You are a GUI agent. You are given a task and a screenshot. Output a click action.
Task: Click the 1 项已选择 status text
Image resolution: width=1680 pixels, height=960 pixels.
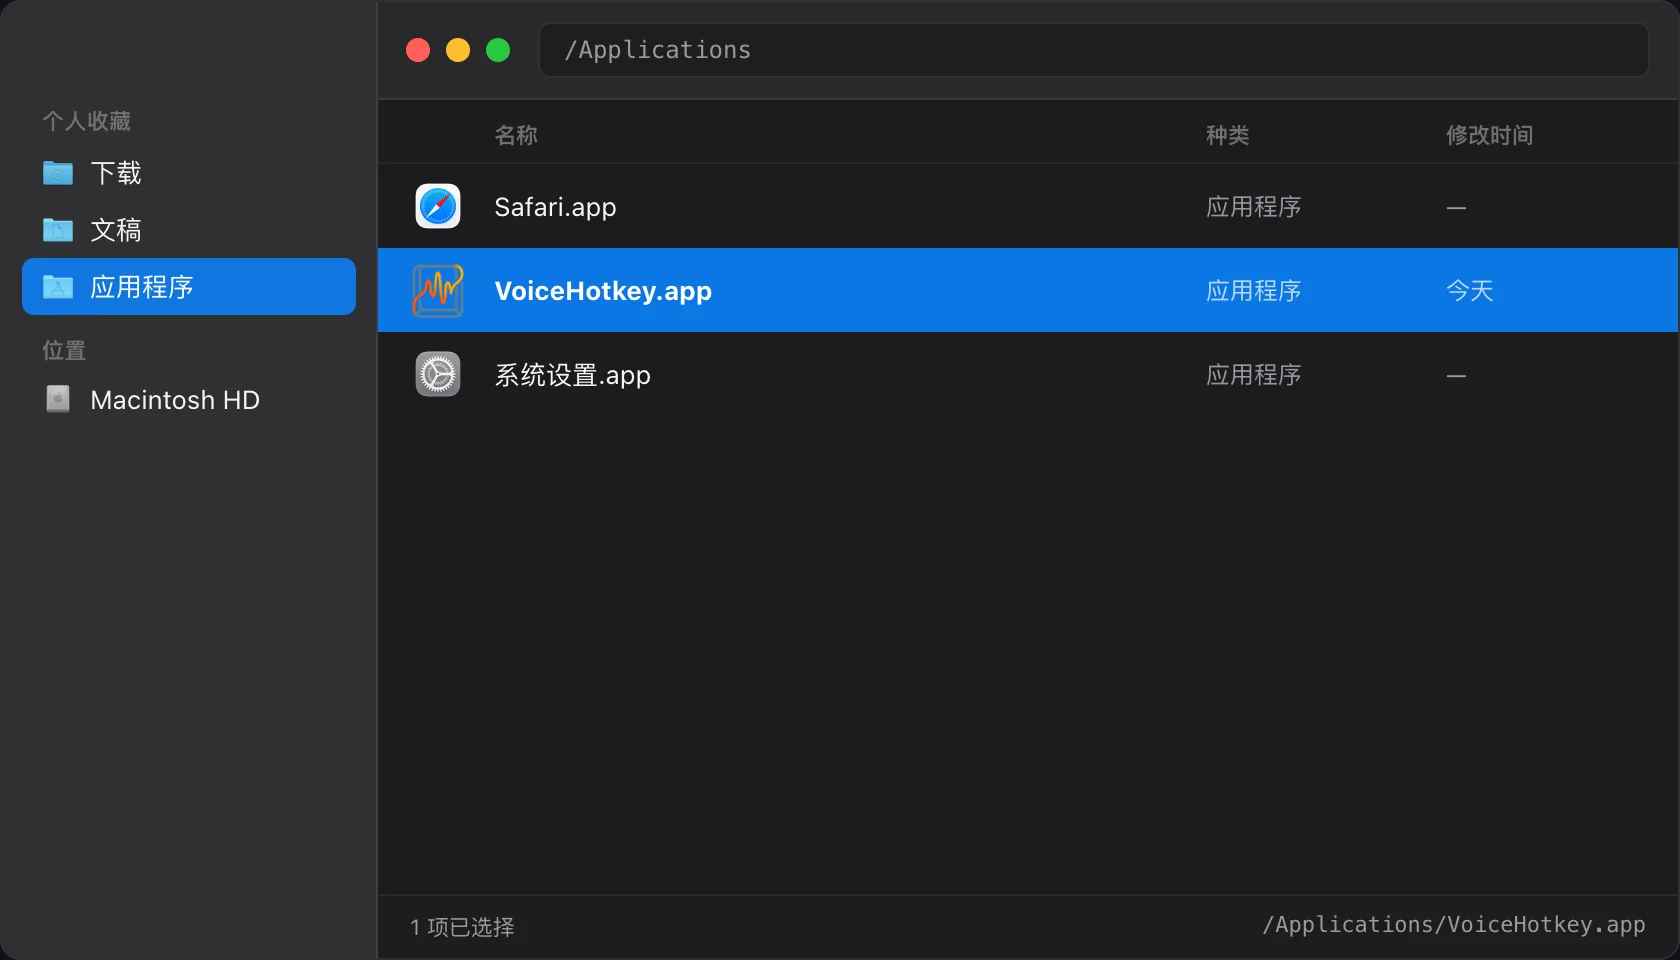(462, 927)
